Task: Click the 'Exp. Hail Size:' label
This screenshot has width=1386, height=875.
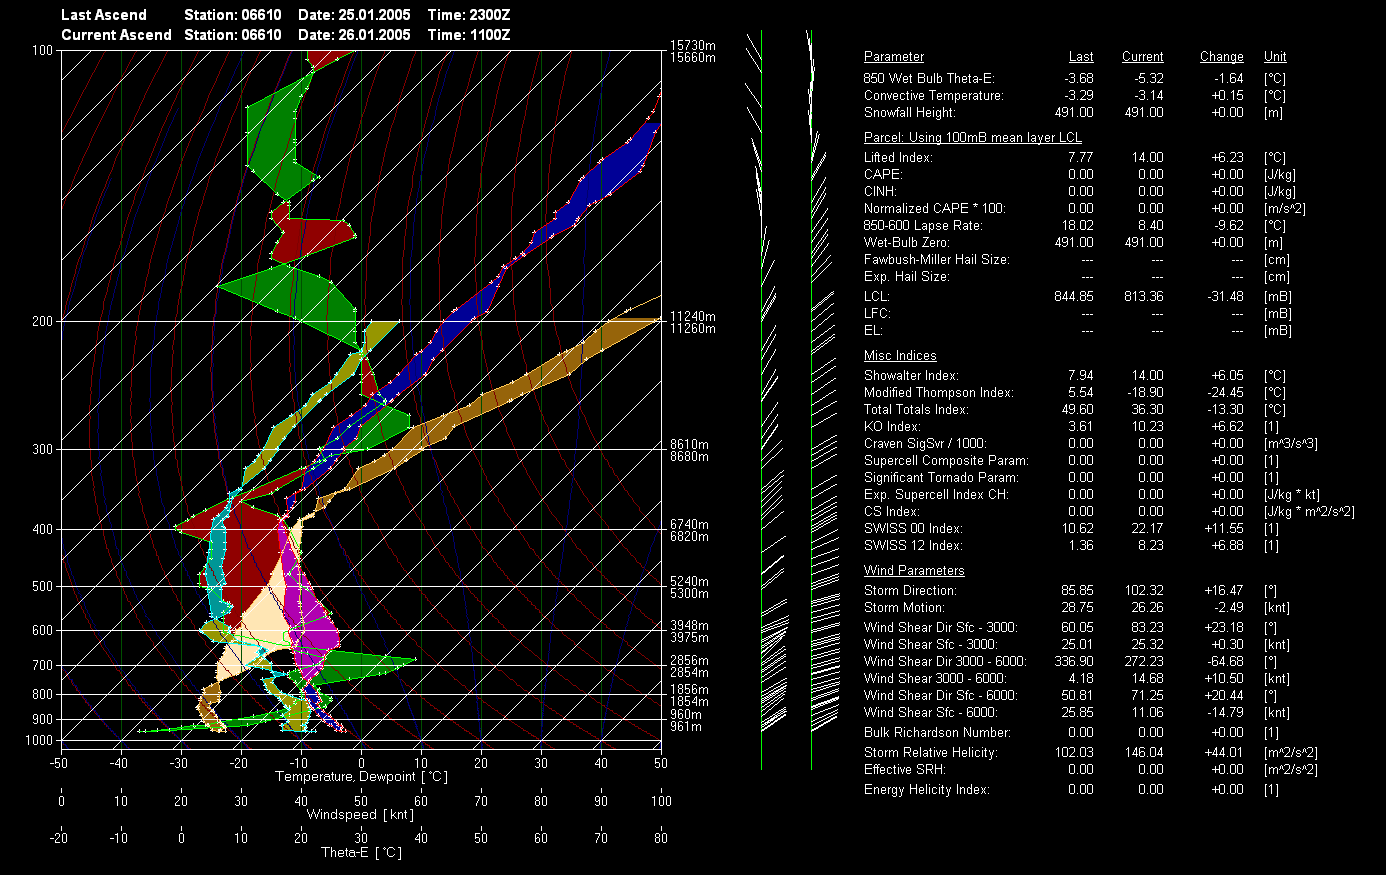Action: (907, 276)
